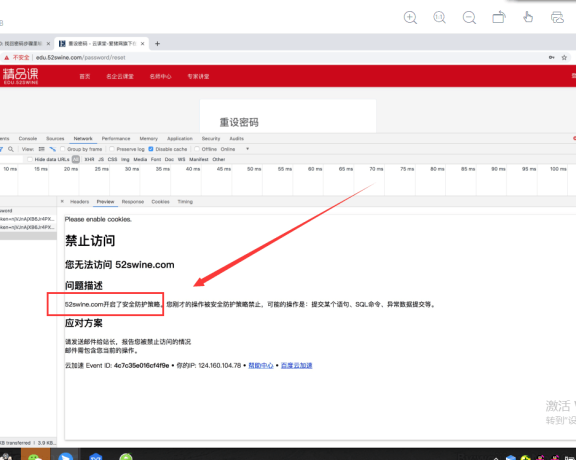Click the zoom-out magnifier icon

tap(469, 17)
